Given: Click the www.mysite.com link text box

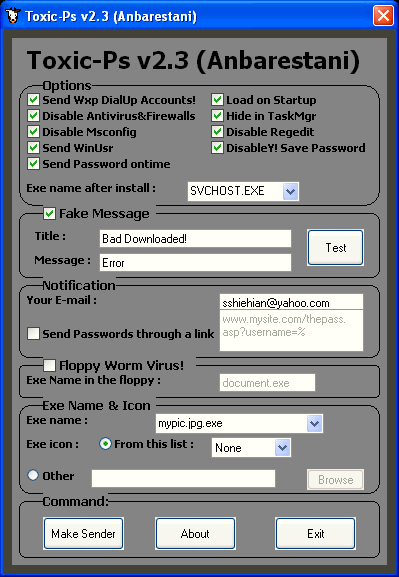Looking at the screenshot, I should pyautogui.click(x=292, y=330).
